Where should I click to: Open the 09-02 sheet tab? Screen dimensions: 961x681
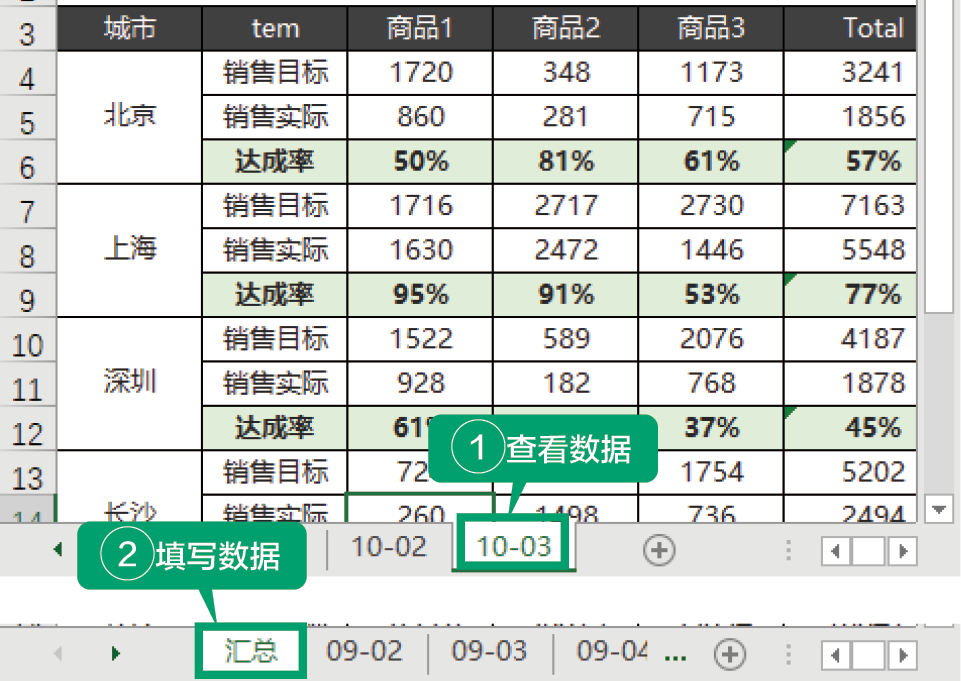click(364, 652)
